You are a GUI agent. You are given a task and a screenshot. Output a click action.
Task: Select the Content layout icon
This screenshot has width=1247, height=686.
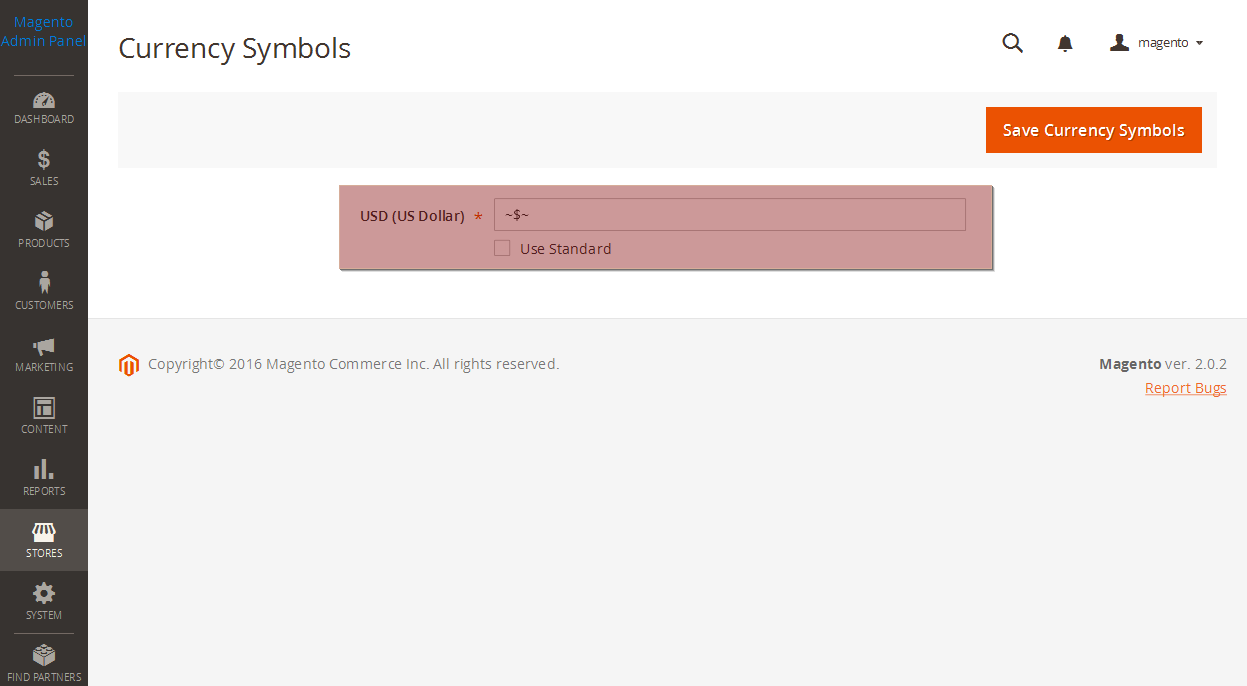[44, 408]
